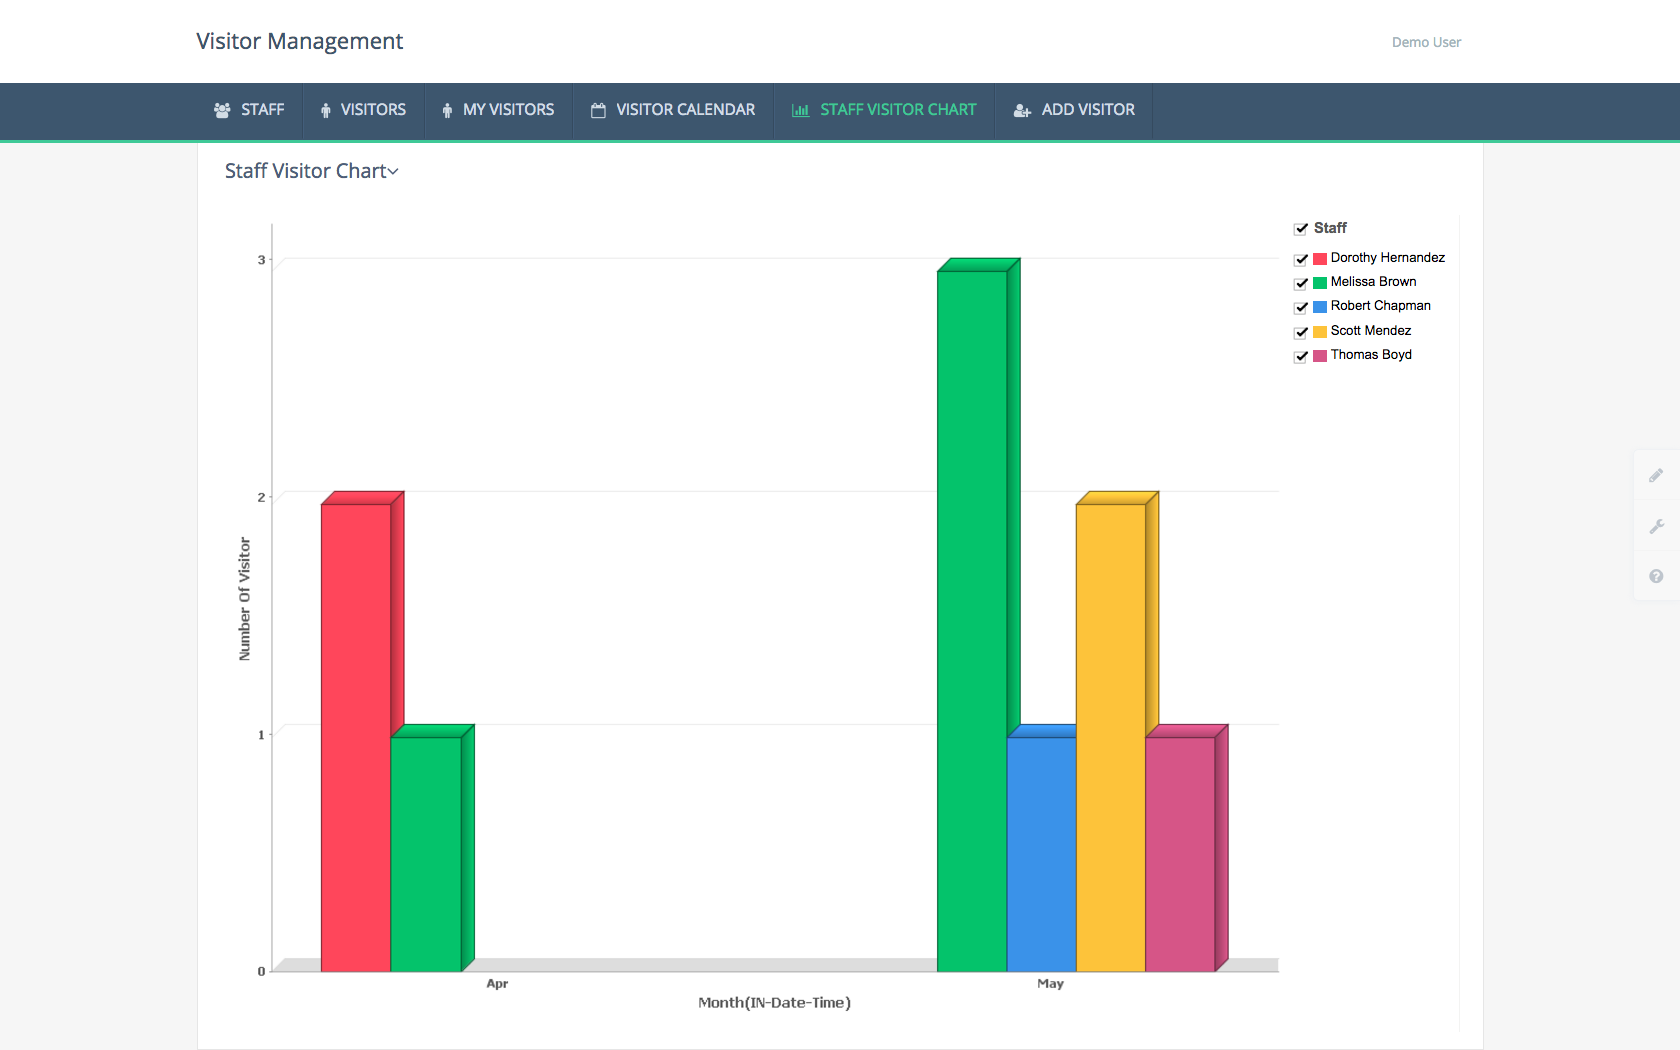
Task: Click the Number Of Visitor axis title
Action: coord(245,599)
